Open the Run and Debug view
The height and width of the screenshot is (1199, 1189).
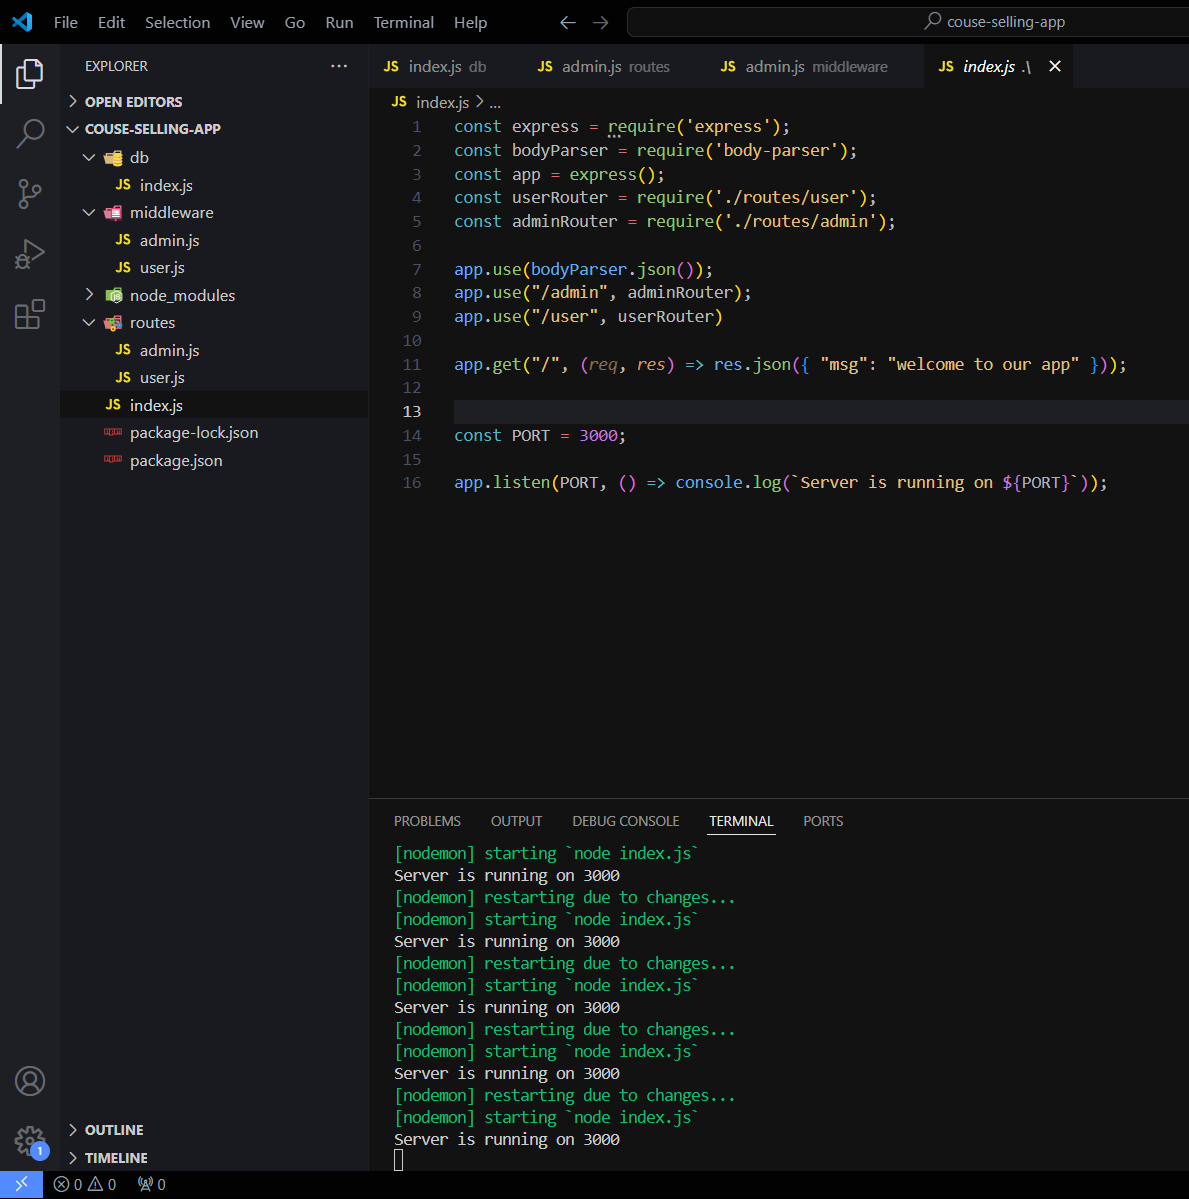pos(30,254)
